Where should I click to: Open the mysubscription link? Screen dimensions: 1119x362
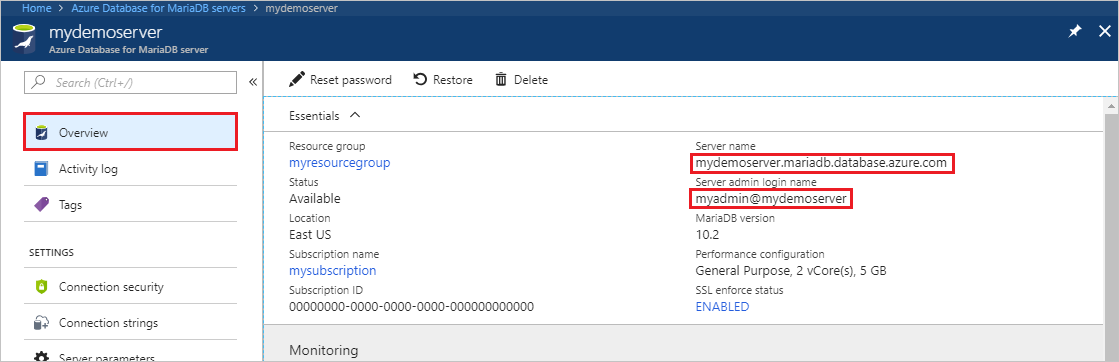(x=333, y=271)
